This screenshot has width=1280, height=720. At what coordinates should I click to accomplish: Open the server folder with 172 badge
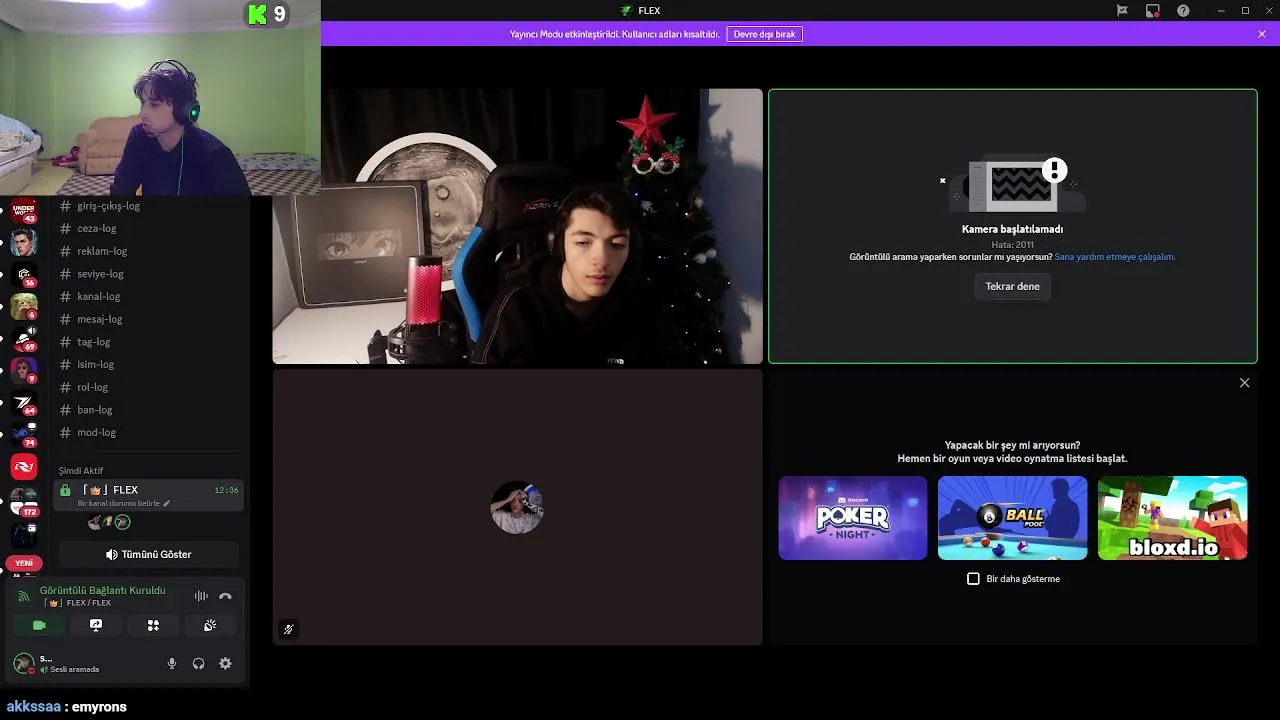pos(24,502)
